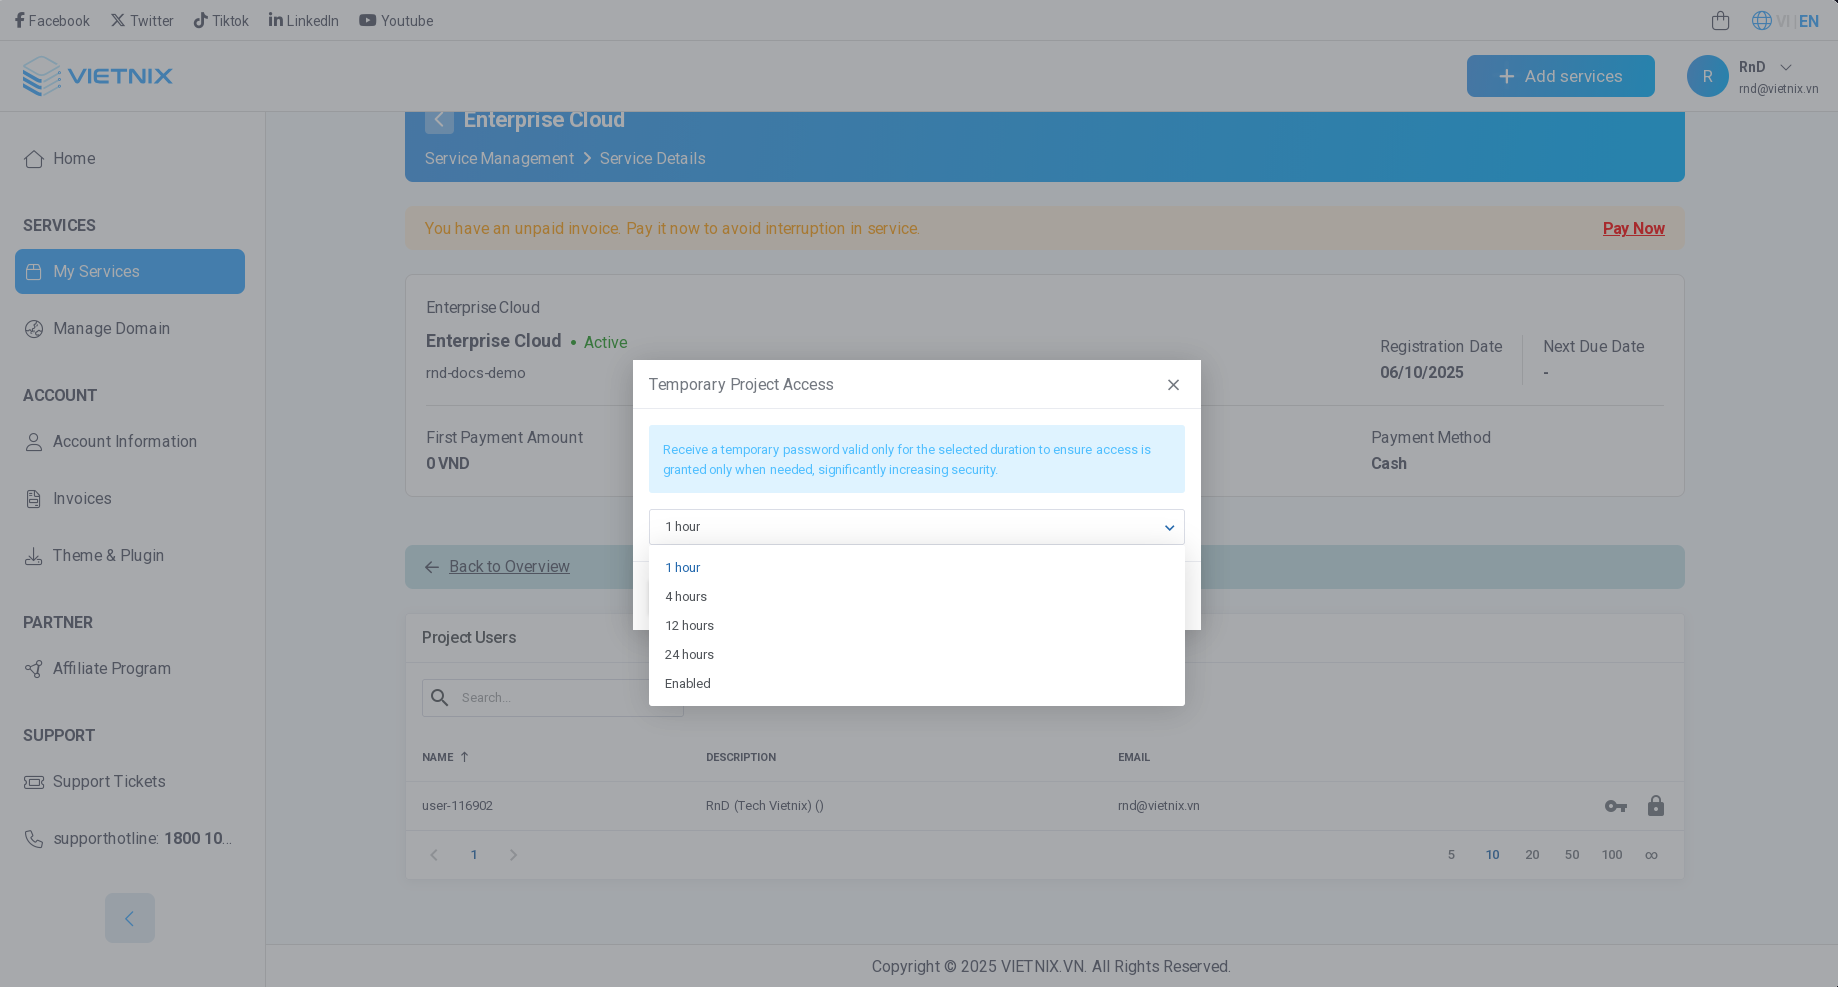This screenshot has width=1838, height=987.
Task: Select the key icon for user-116902
Action: click(x=1616, y=805)
